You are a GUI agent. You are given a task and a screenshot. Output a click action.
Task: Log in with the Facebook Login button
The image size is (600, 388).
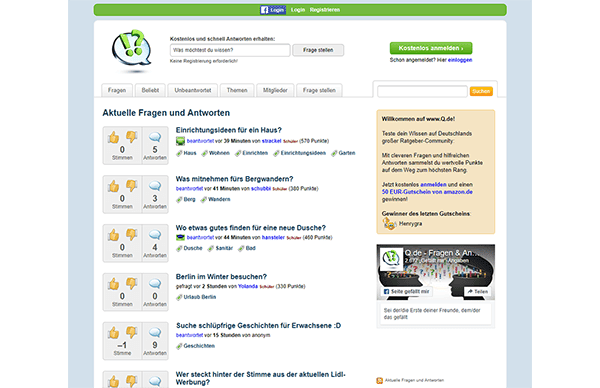pos(273,10)
